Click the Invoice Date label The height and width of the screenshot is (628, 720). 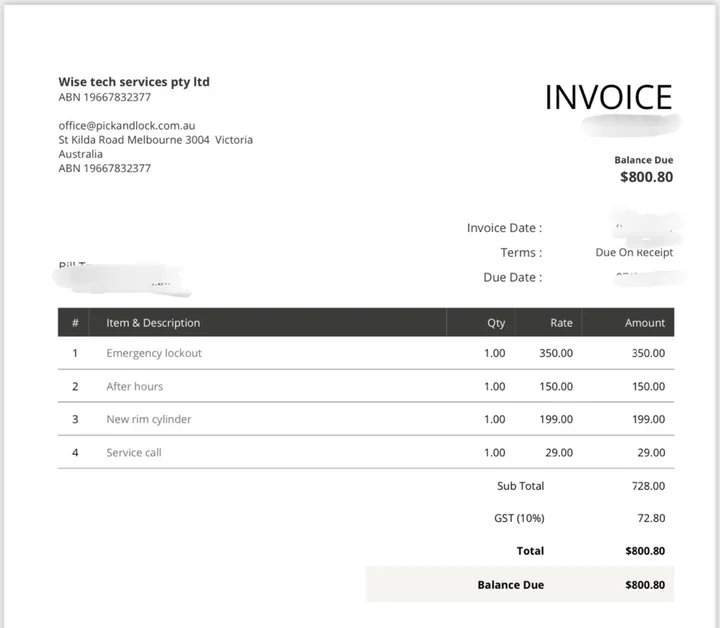point(504,228)
